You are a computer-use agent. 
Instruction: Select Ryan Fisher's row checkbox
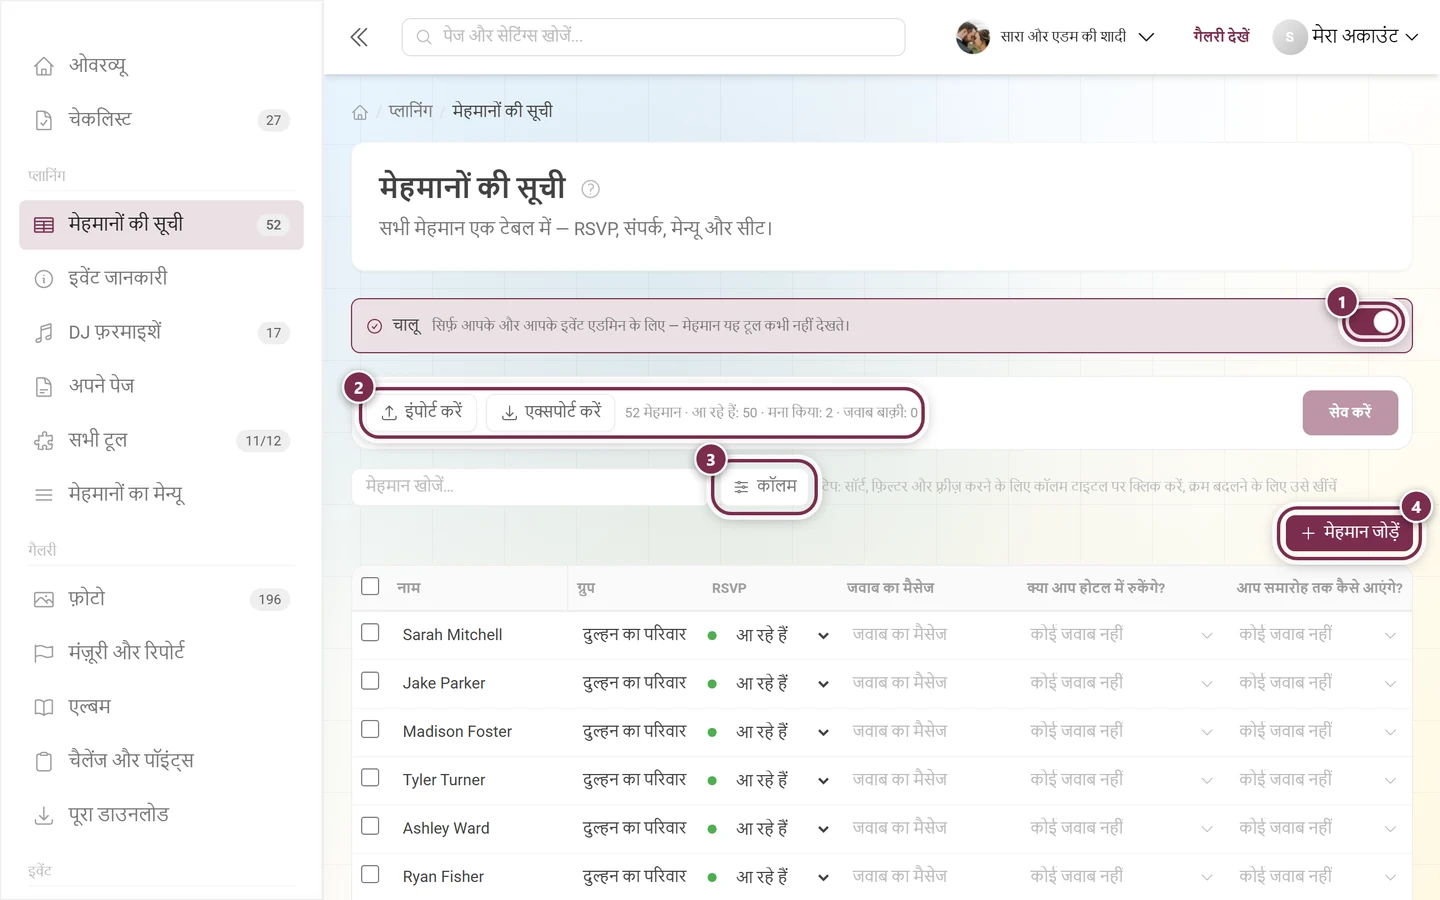point(370,874)
